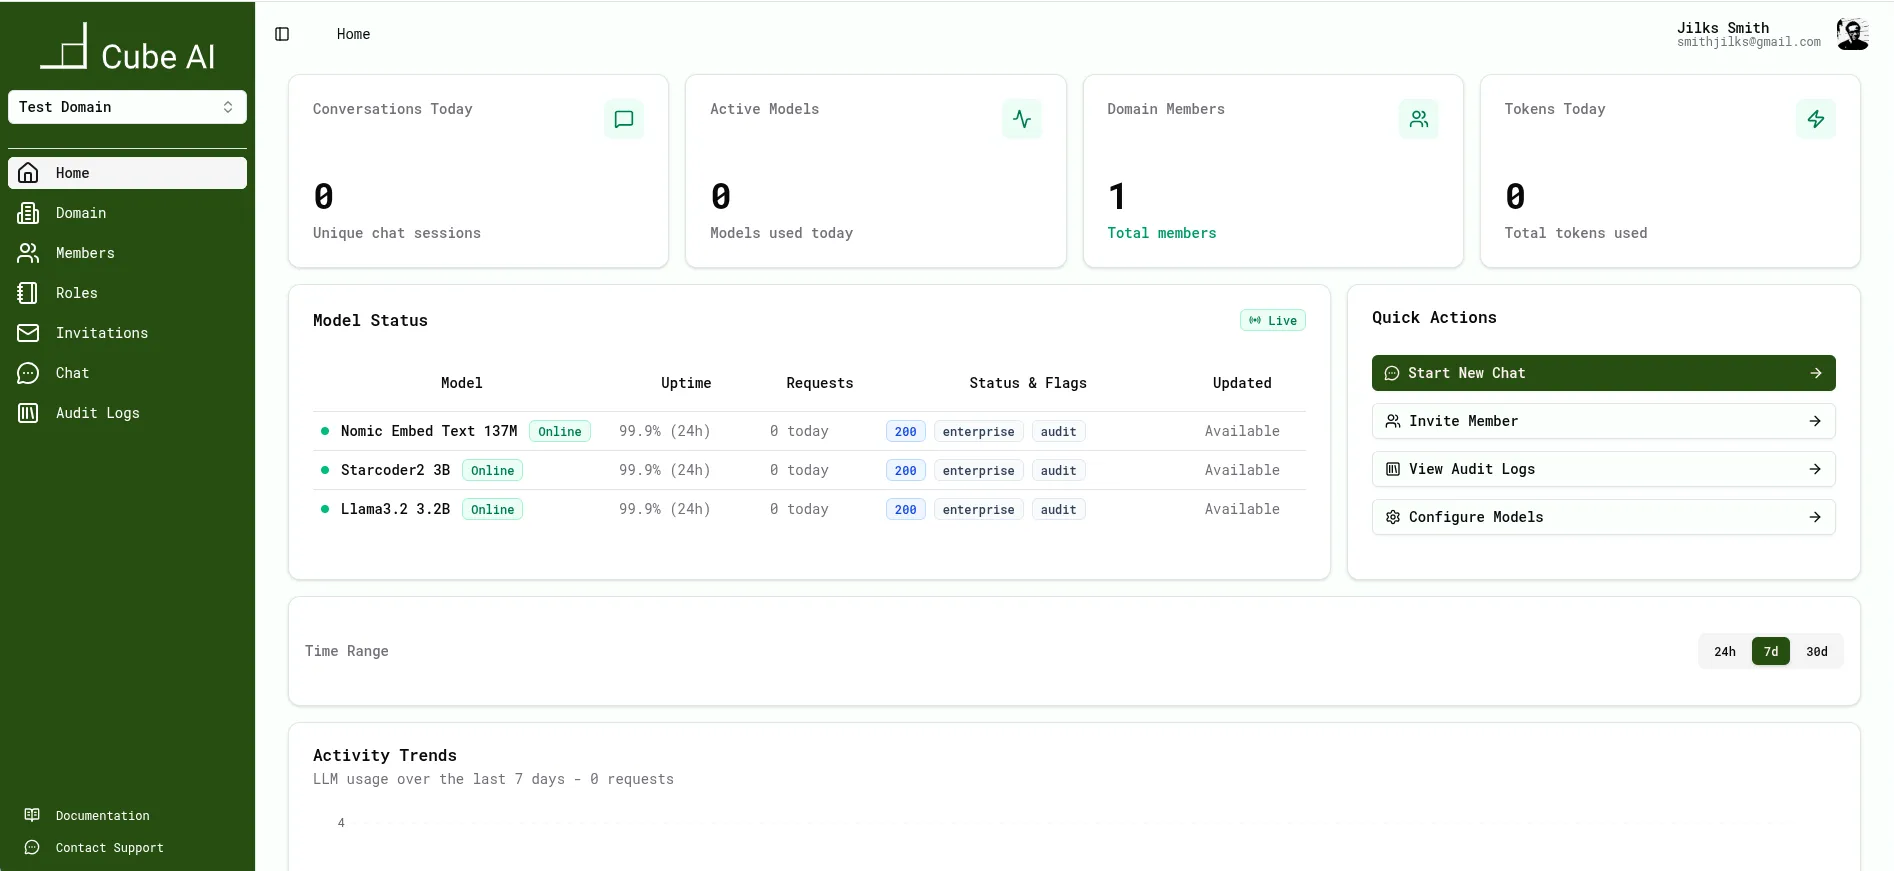Click the Configure Models arrow icon
The image size is (1894, 871).
click(x=1815, y=517)
